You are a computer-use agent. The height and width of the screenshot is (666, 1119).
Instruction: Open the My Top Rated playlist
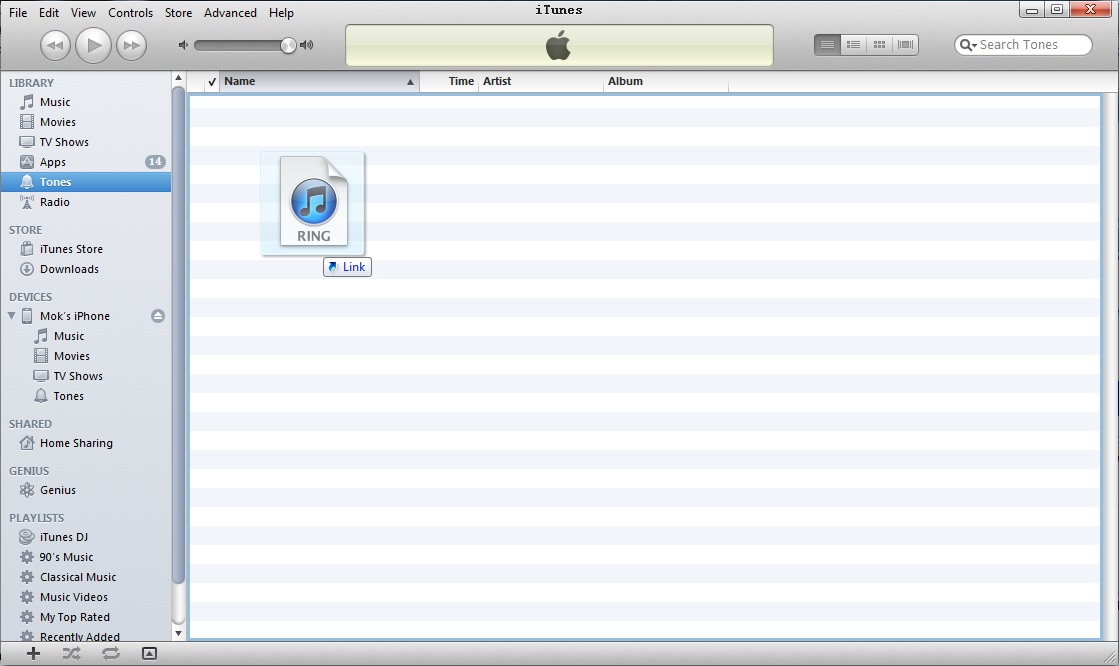pyautogui.click(x=86, y=617)
